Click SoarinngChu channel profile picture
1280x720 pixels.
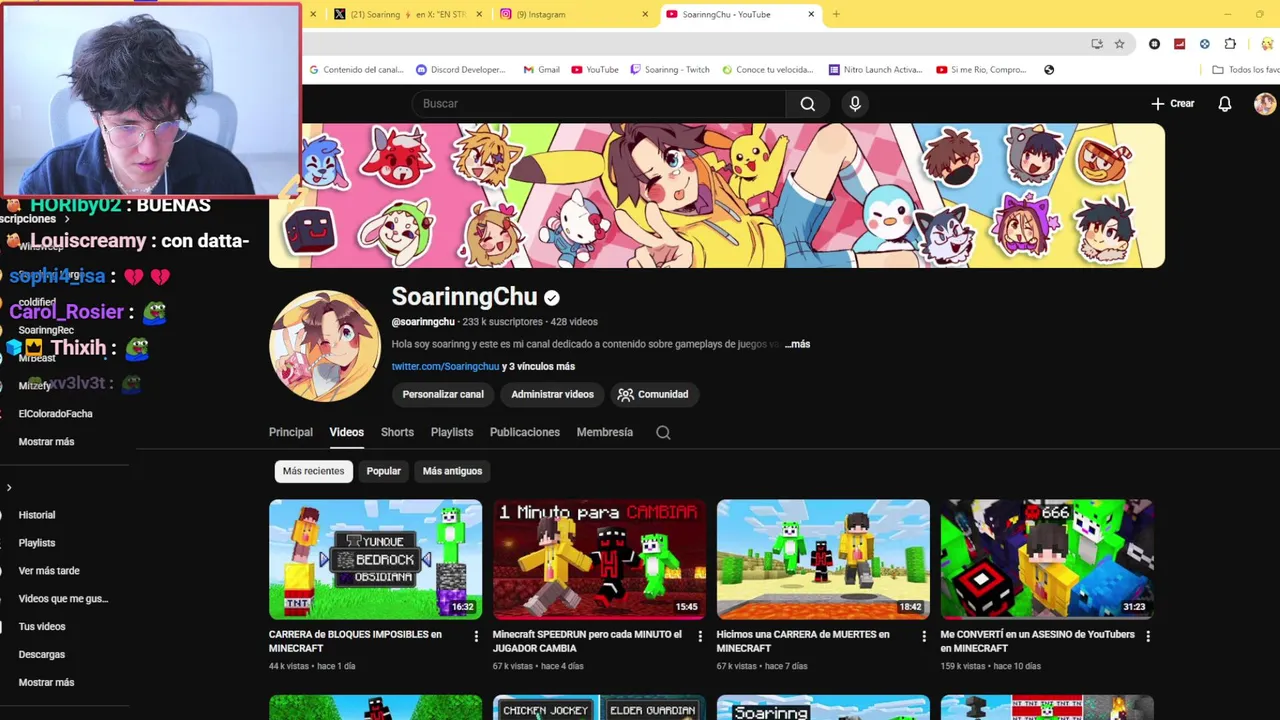click(x=325, y=346)
